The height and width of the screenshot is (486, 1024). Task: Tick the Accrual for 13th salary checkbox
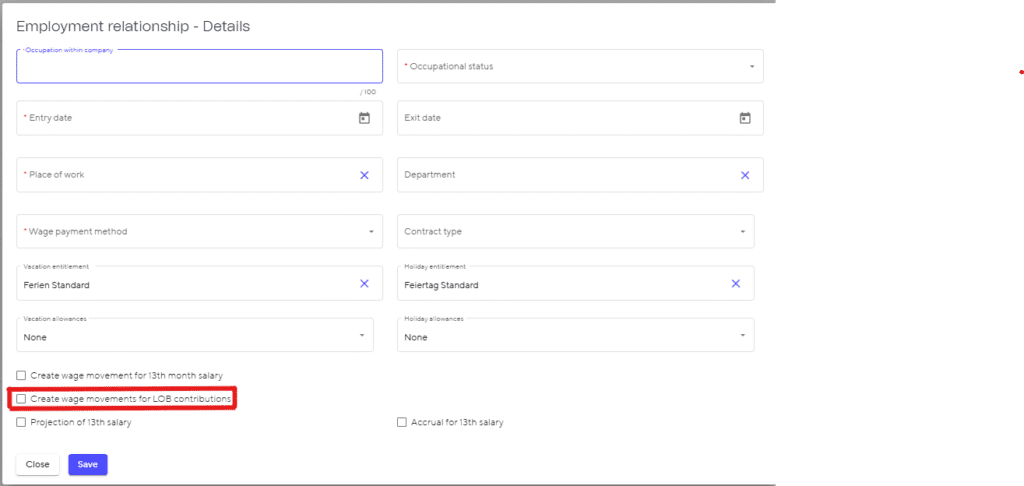click(x=402, y=423)
